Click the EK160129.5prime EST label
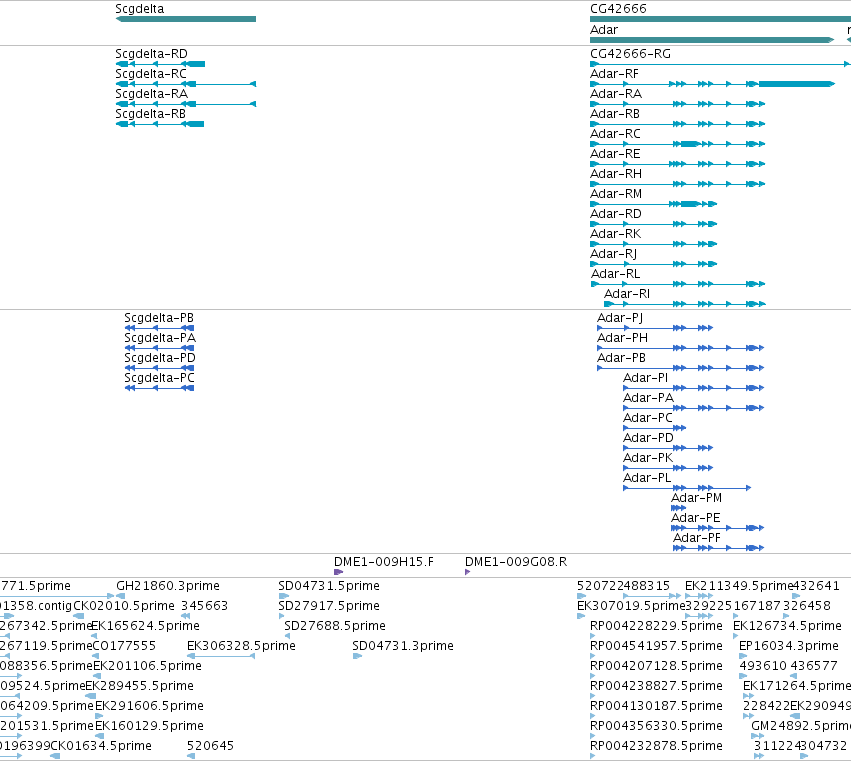Screen dimensions: 851x761 [149, 726]
